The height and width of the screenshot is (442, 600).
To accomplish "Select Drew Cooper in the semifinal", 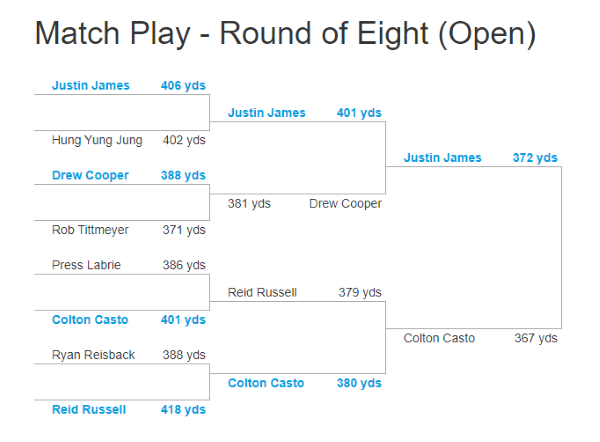I will pos(345,204).
